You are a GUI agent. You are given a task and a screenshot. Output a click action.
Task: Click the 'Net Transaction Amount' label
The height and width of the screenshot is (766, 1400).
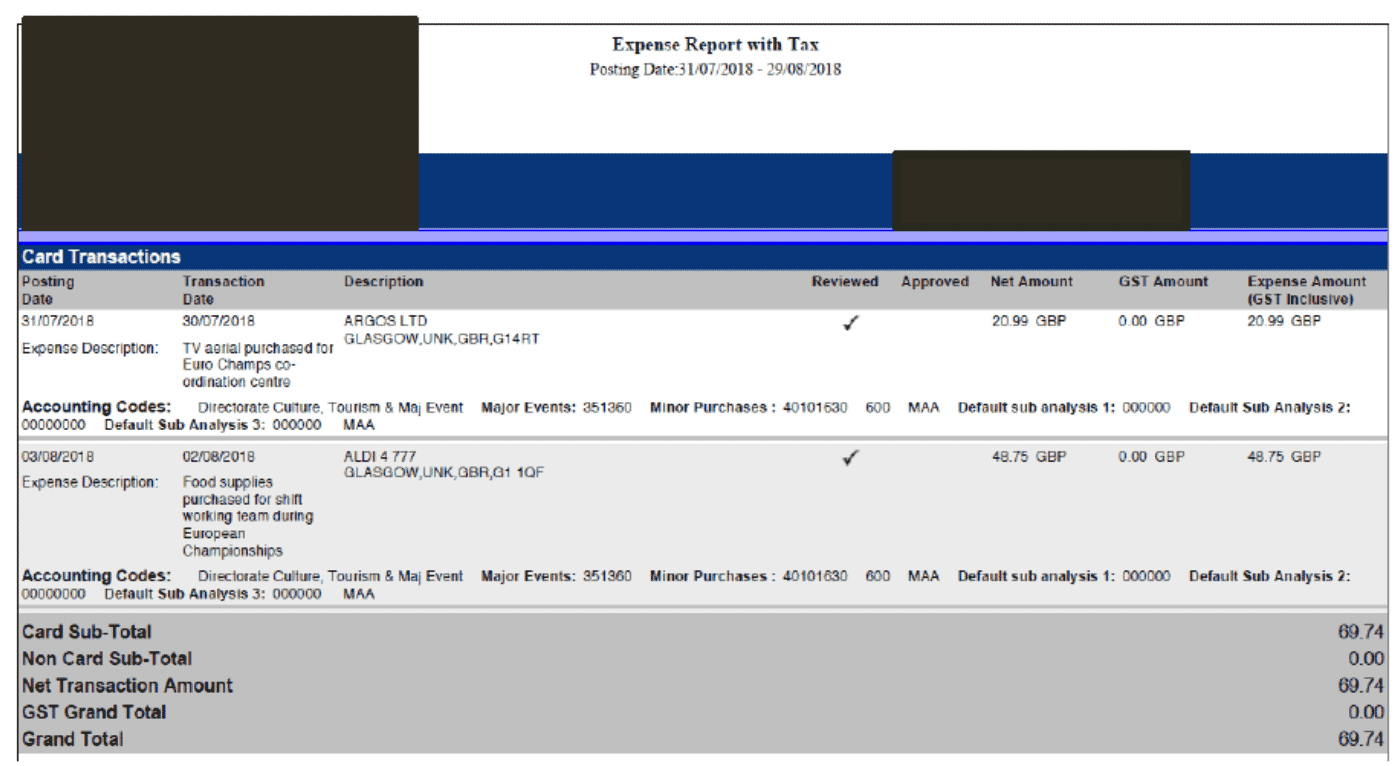point(127,686)
